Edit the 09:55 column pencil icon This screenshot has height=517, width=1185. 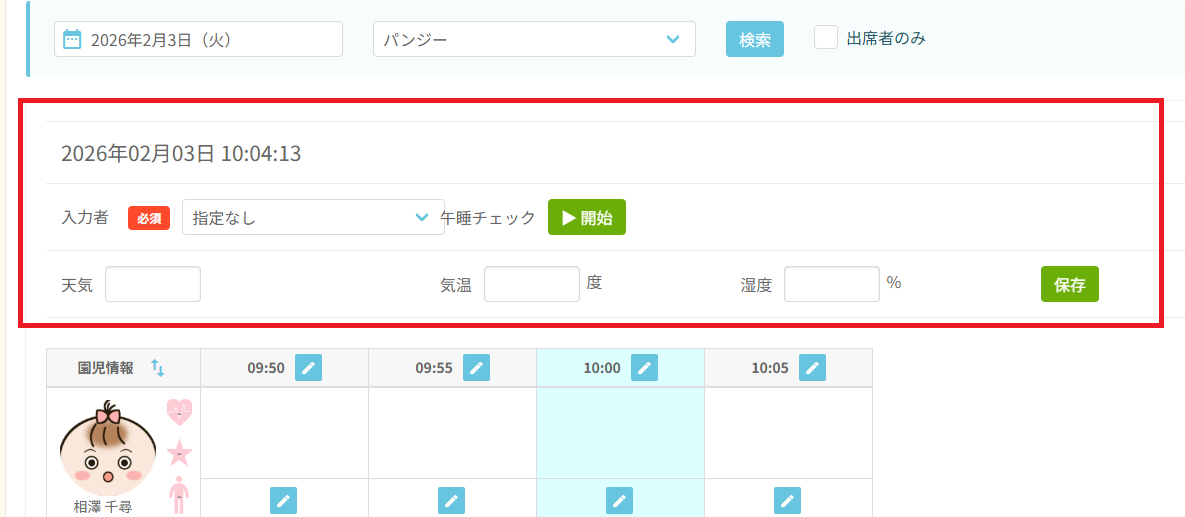pos(476,368)
